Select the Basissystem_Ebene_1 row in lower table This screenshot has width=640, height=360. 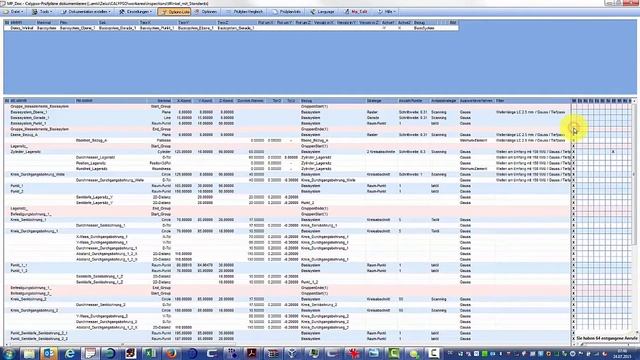[287, 112]
